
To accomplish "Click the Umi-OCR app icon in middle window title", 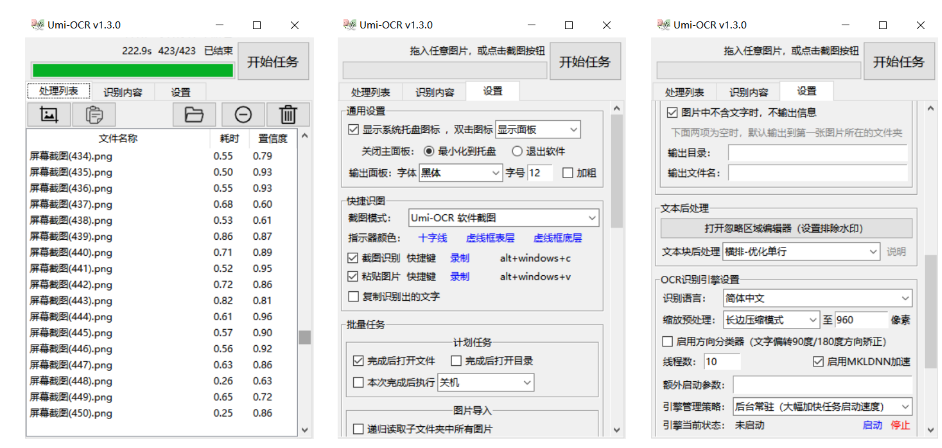I will 350,25.
